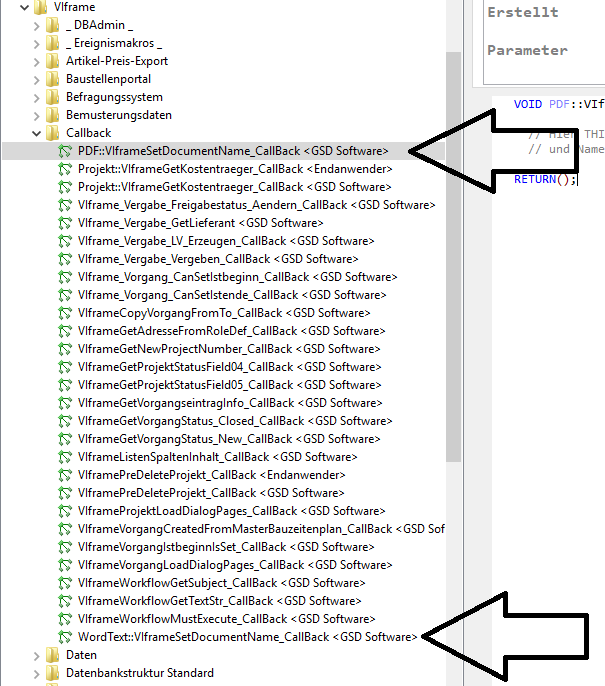Click icon of VIframeGetNewProjectNumber_CallBack

pos(65,349)
